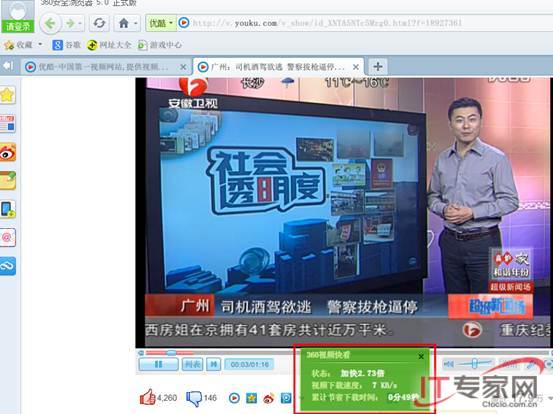The height and width of the screenshot is (414, 553).
Task: Expand the 收藏 dropdown arrow
Action: point(40,44)
